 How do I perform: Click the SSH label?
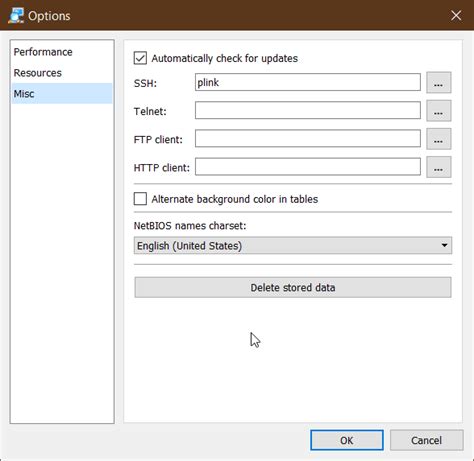145,83
